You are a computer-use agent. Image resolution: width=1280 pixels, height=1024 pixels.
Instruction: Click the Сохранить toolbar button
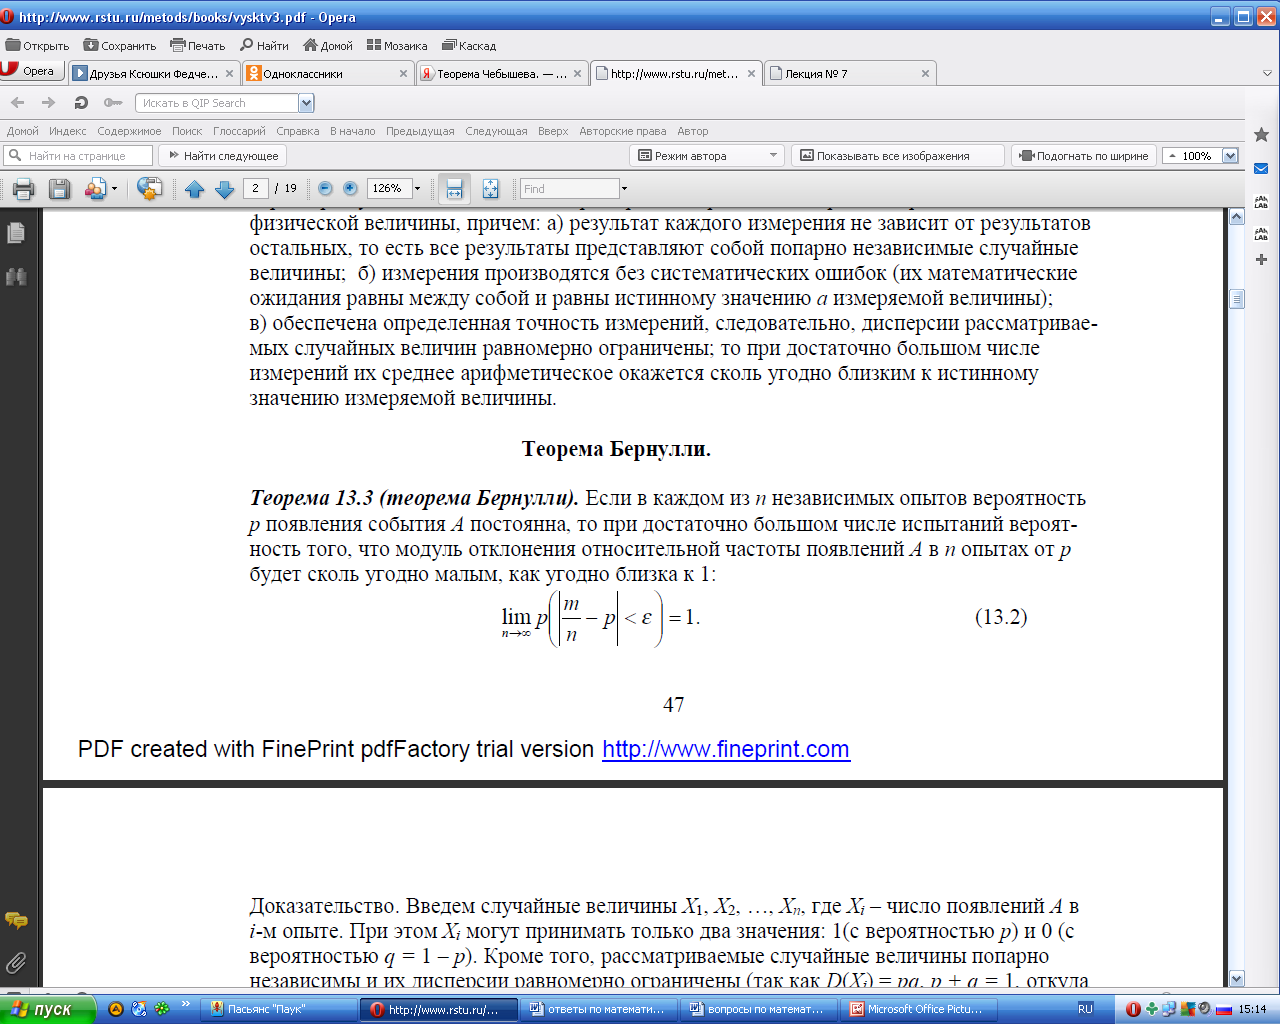point(120,46)
